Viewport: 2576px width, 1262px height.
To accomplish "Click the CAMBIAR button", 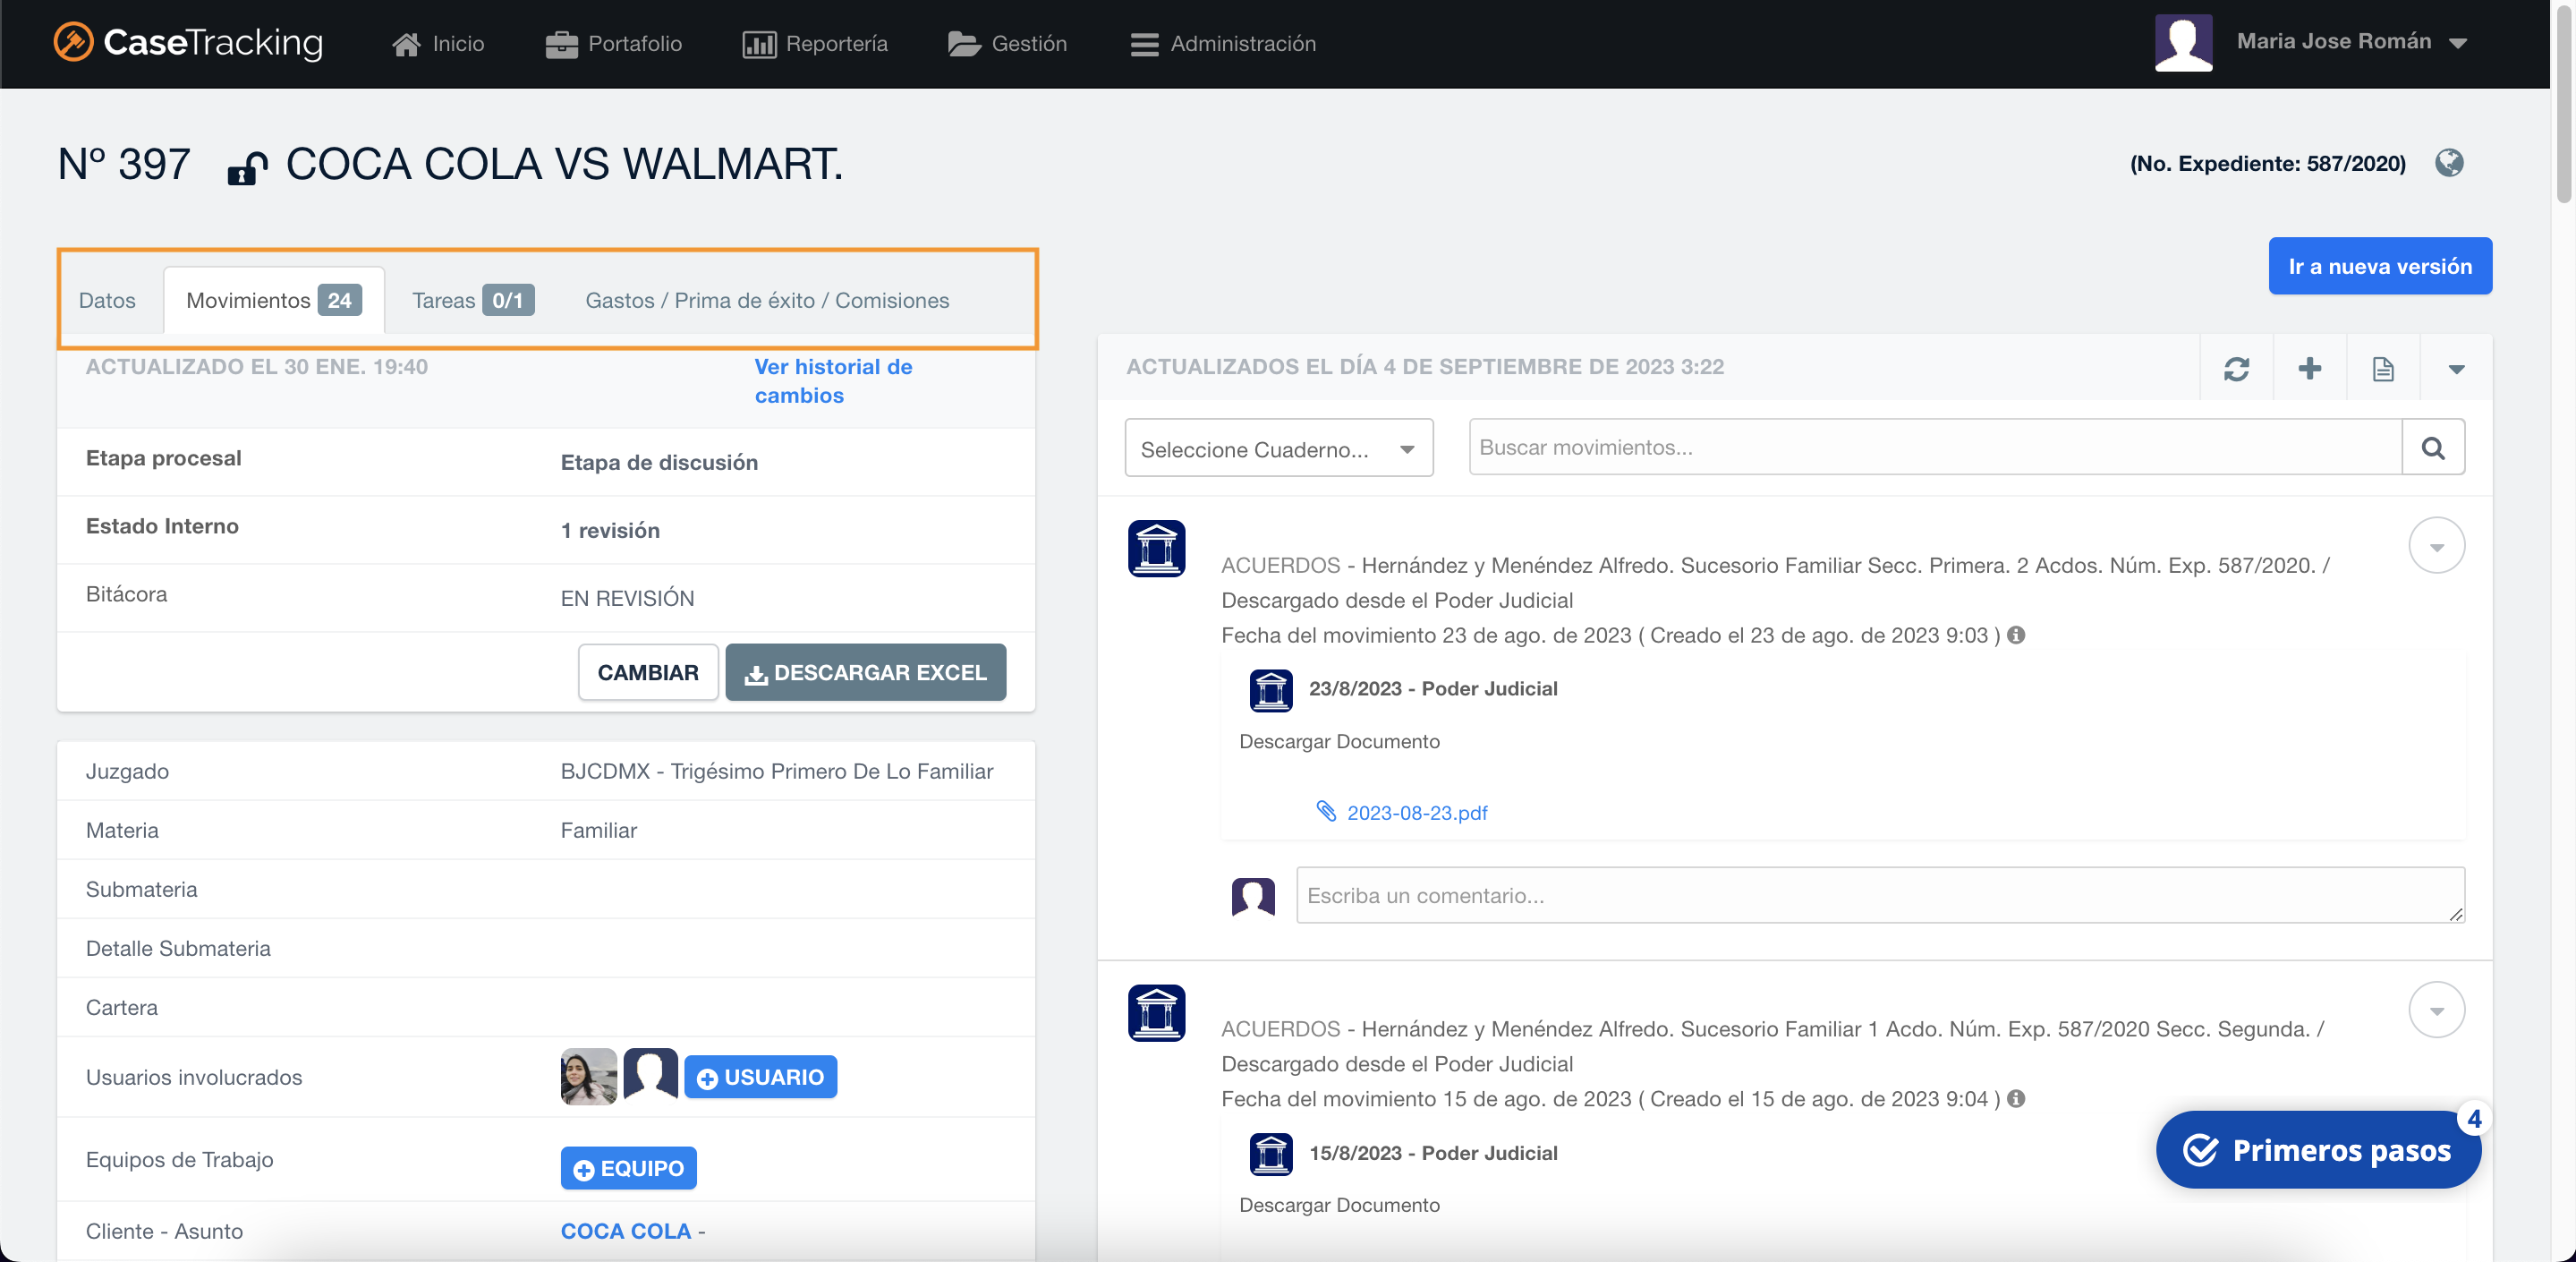I will click(x=648, y=672).
